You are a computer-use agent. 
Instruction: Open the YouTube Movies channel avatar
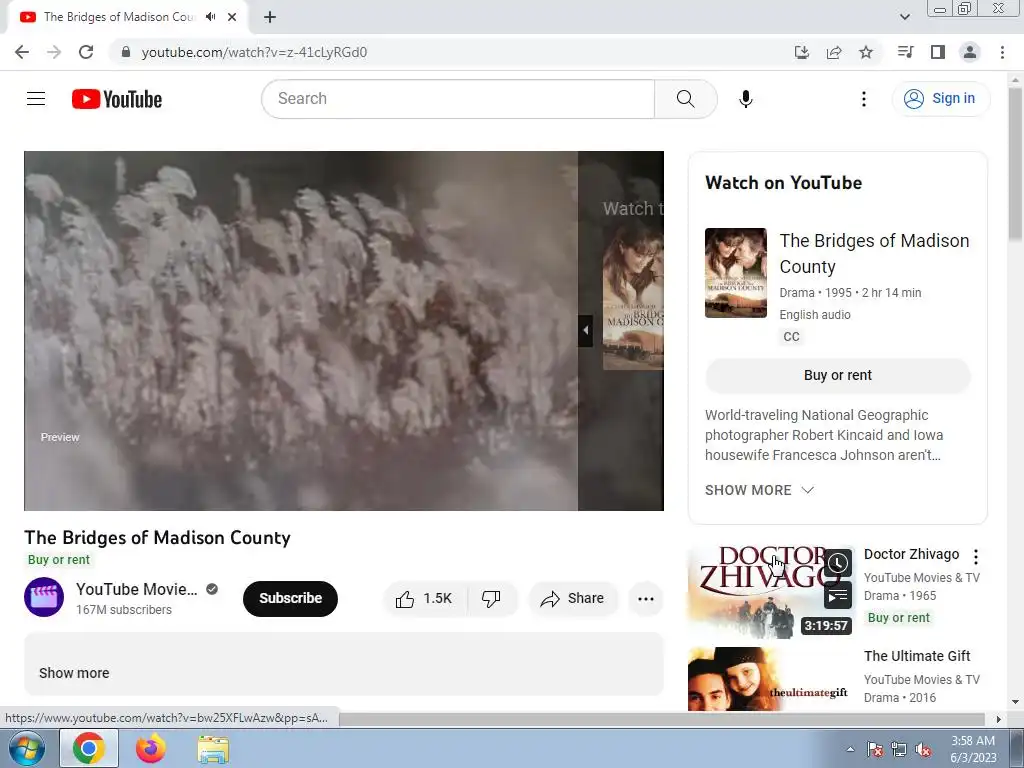tap(44, 597)
